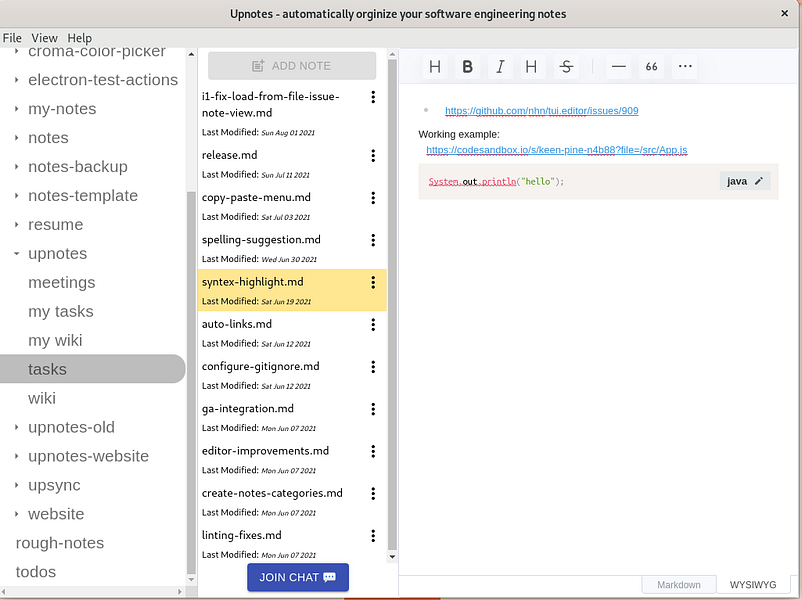Viewport: 802px width, 600px height.
Task: Open the auto-links.md note
Action: (x=292, y=333)
